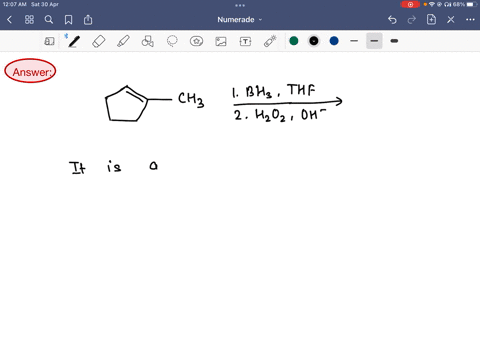Viewport: 480px width, 360px height.
Task: Select the Highlighter tool
Action: coord(123,41)
